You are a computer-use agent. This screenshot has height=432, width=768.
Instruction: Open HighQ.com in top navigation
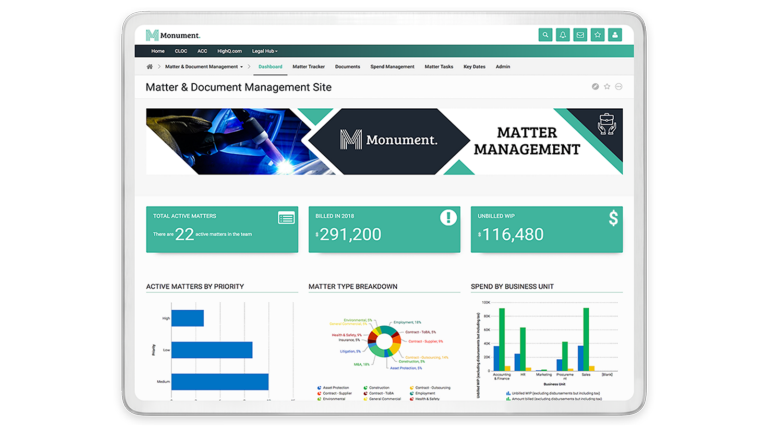point(229,51)
